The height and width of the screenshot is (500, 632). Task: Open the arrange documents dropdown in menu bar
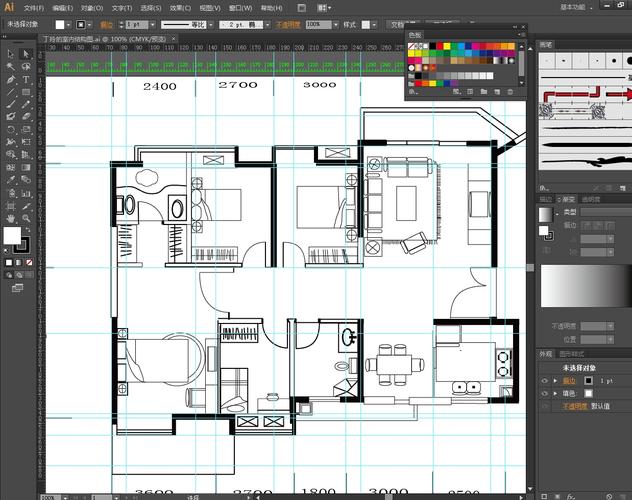324,8
